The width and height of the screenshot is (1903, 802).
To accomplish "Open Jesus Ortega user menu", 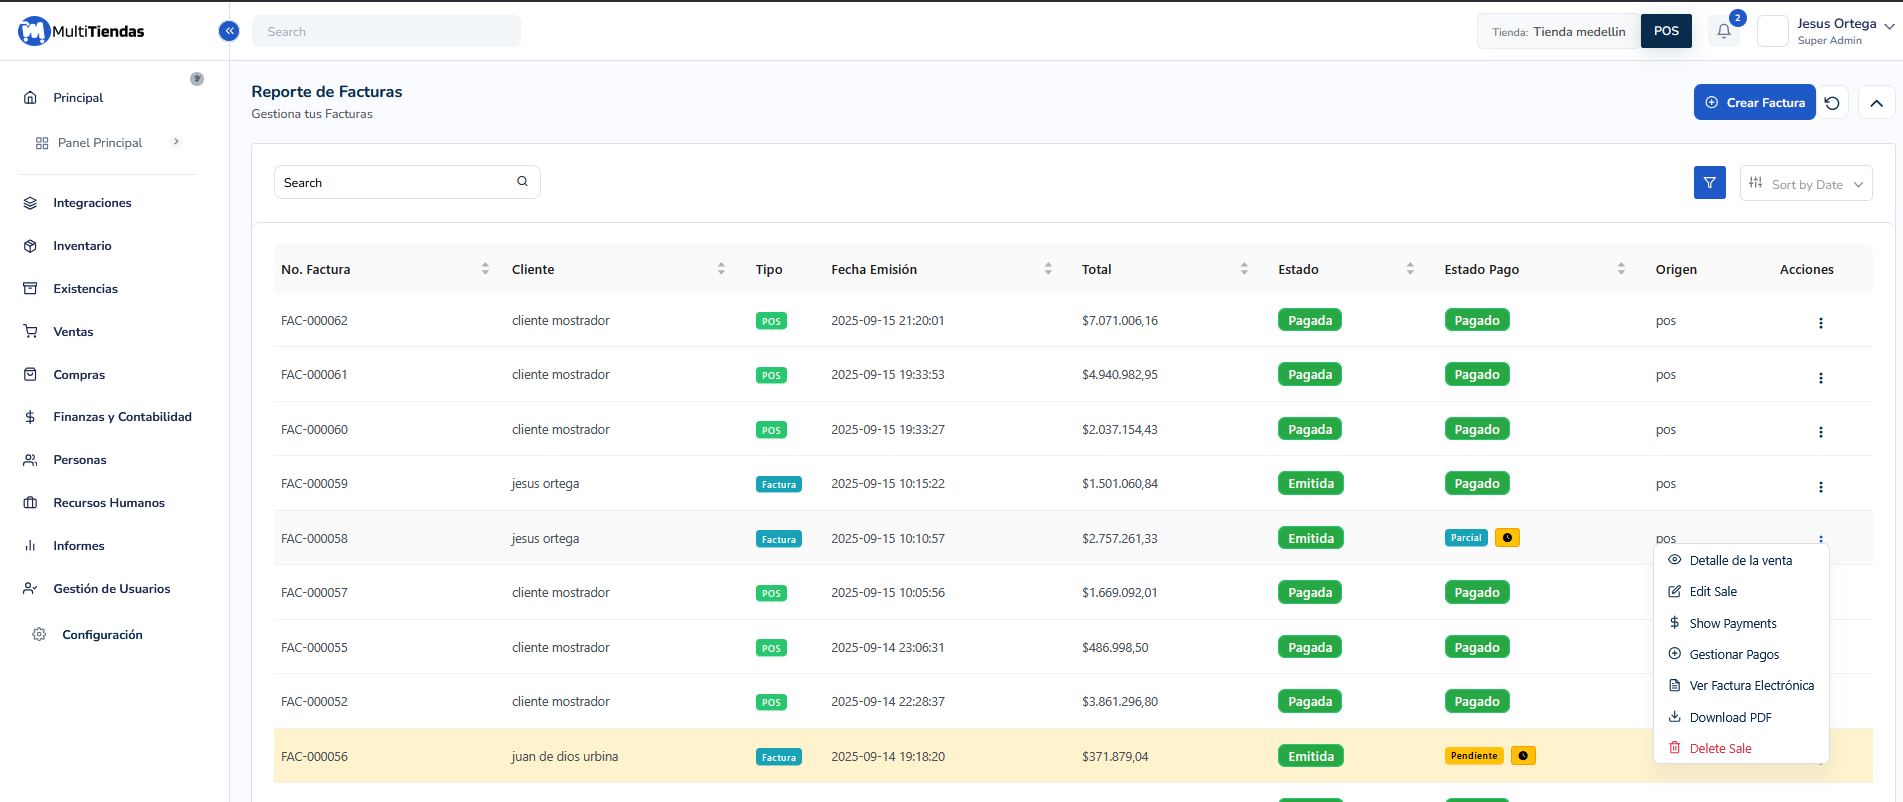I will (1844, 31).
